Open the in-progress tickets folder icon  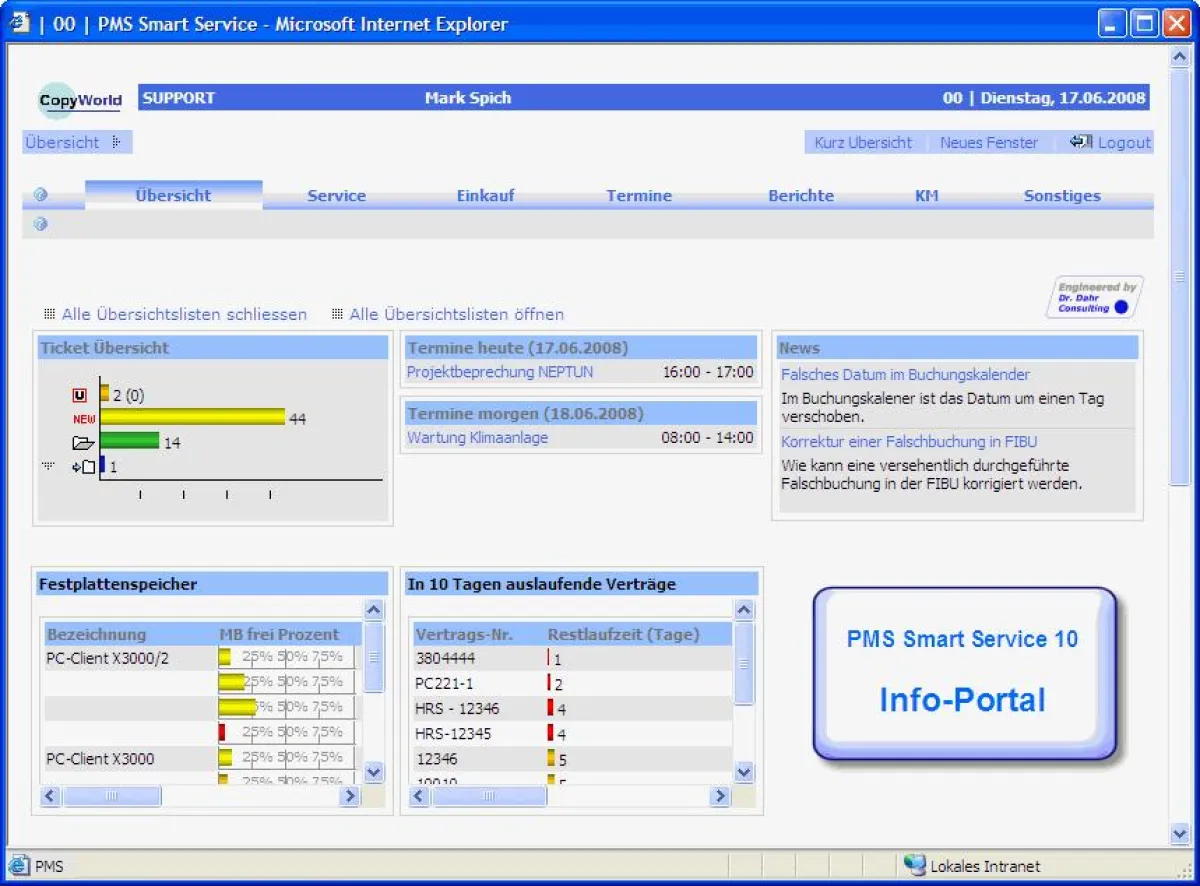pos(85,441)
